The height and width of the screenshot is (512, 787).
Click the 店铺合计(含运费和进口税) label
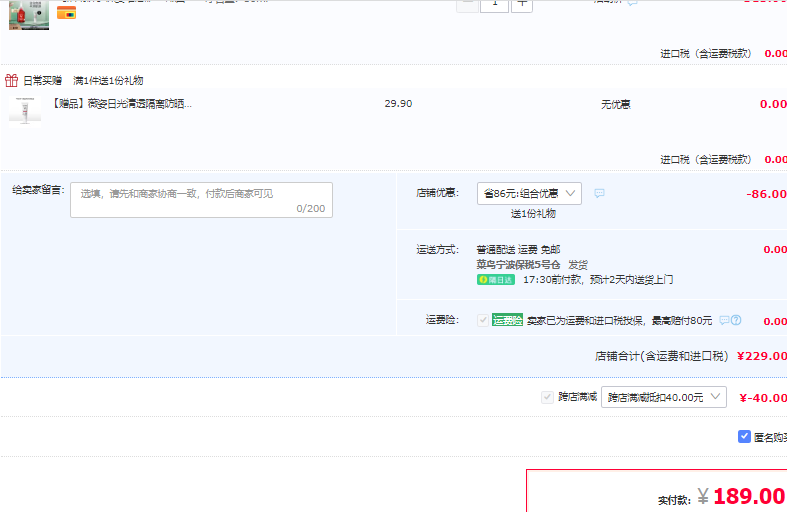pos(662,356)
